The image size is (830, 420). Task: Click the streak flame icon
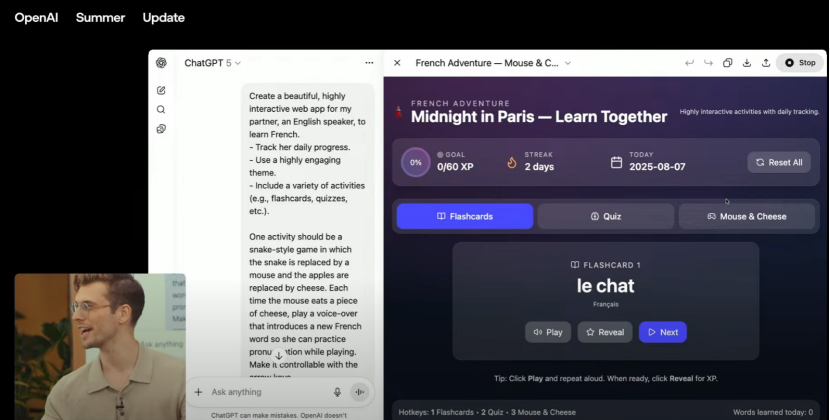click(511, 163)
